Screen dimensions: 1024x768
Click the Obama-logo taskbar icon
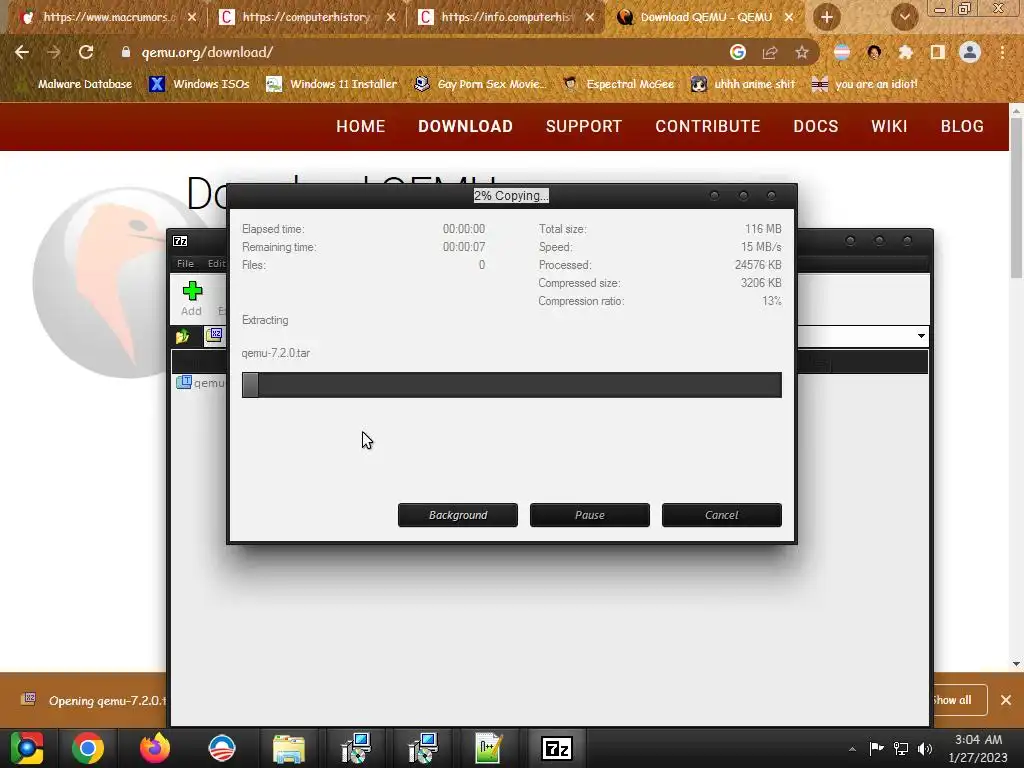(x=222, y=748)
